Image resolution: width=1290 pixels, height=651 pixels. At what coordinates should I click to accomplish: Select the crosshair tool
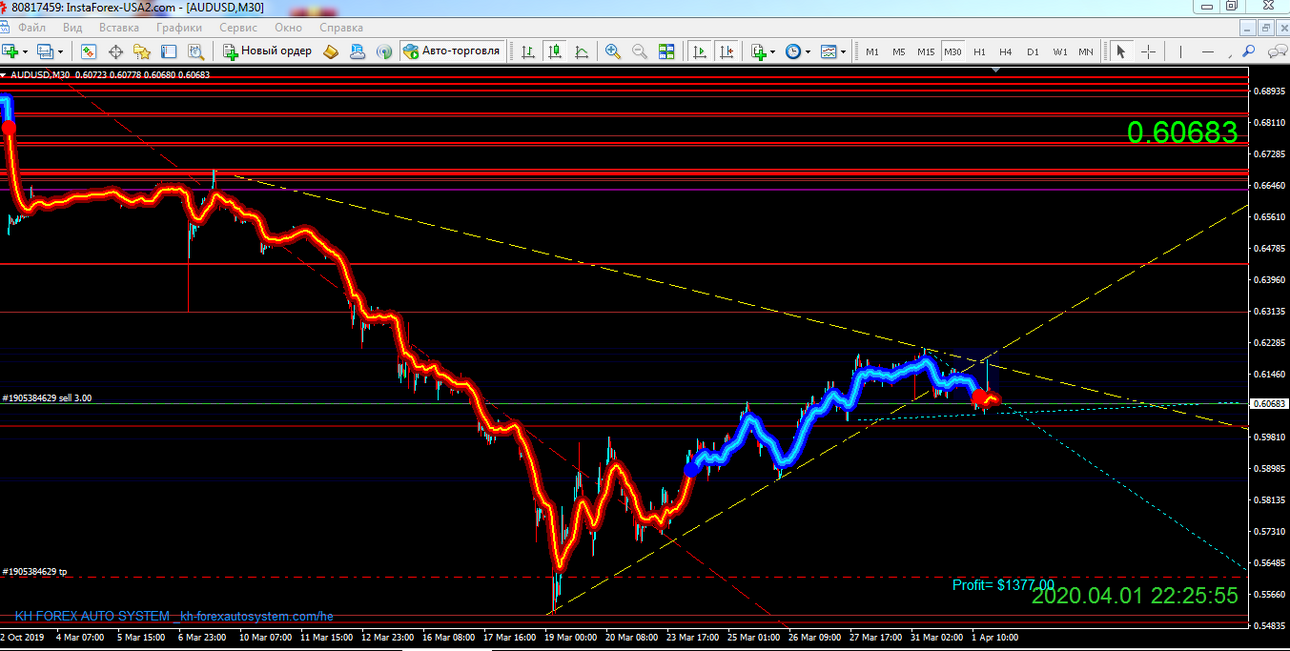[1148, 51]
